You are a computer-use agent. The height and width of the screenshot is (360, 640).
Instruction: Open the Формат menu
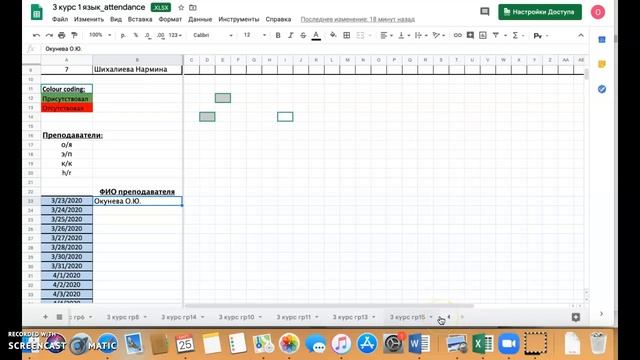170,19
